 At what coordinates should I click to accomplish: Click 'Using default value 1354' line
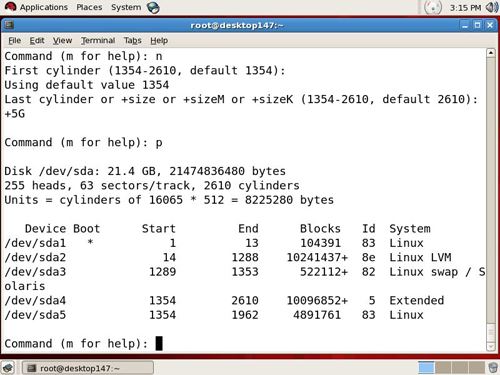[87, 85]
